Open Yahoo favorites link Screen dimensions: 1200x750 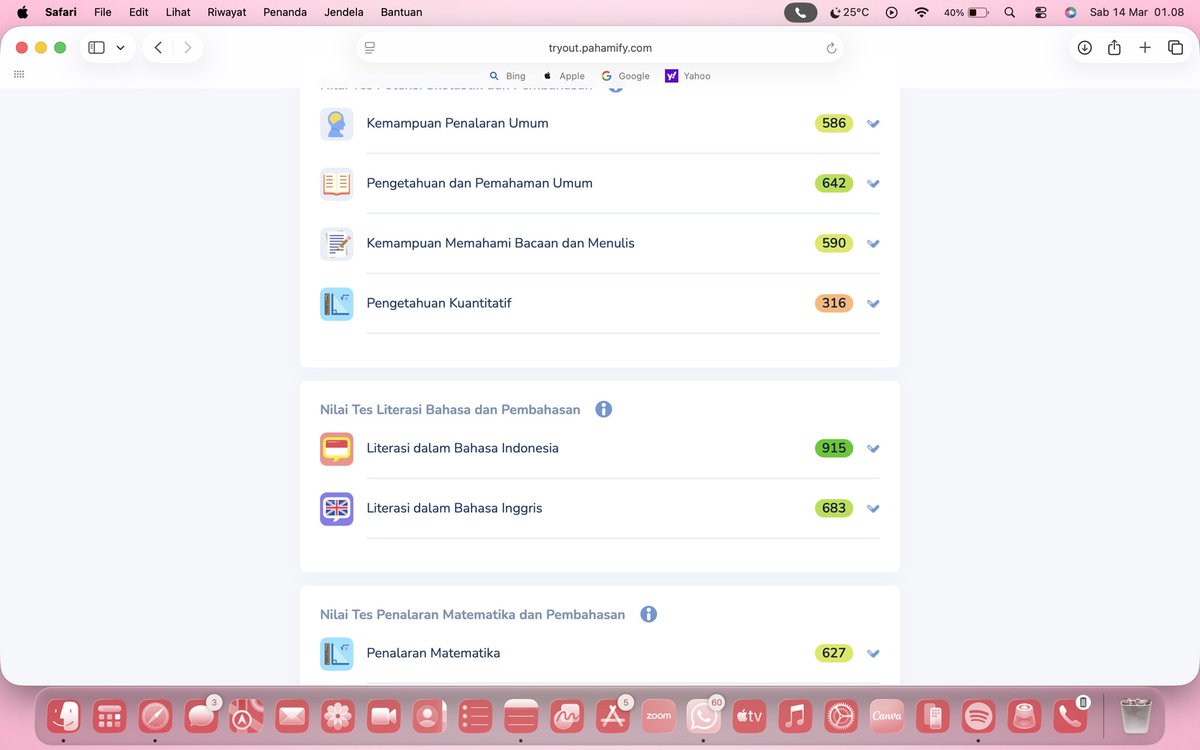[x=688, y=76]
